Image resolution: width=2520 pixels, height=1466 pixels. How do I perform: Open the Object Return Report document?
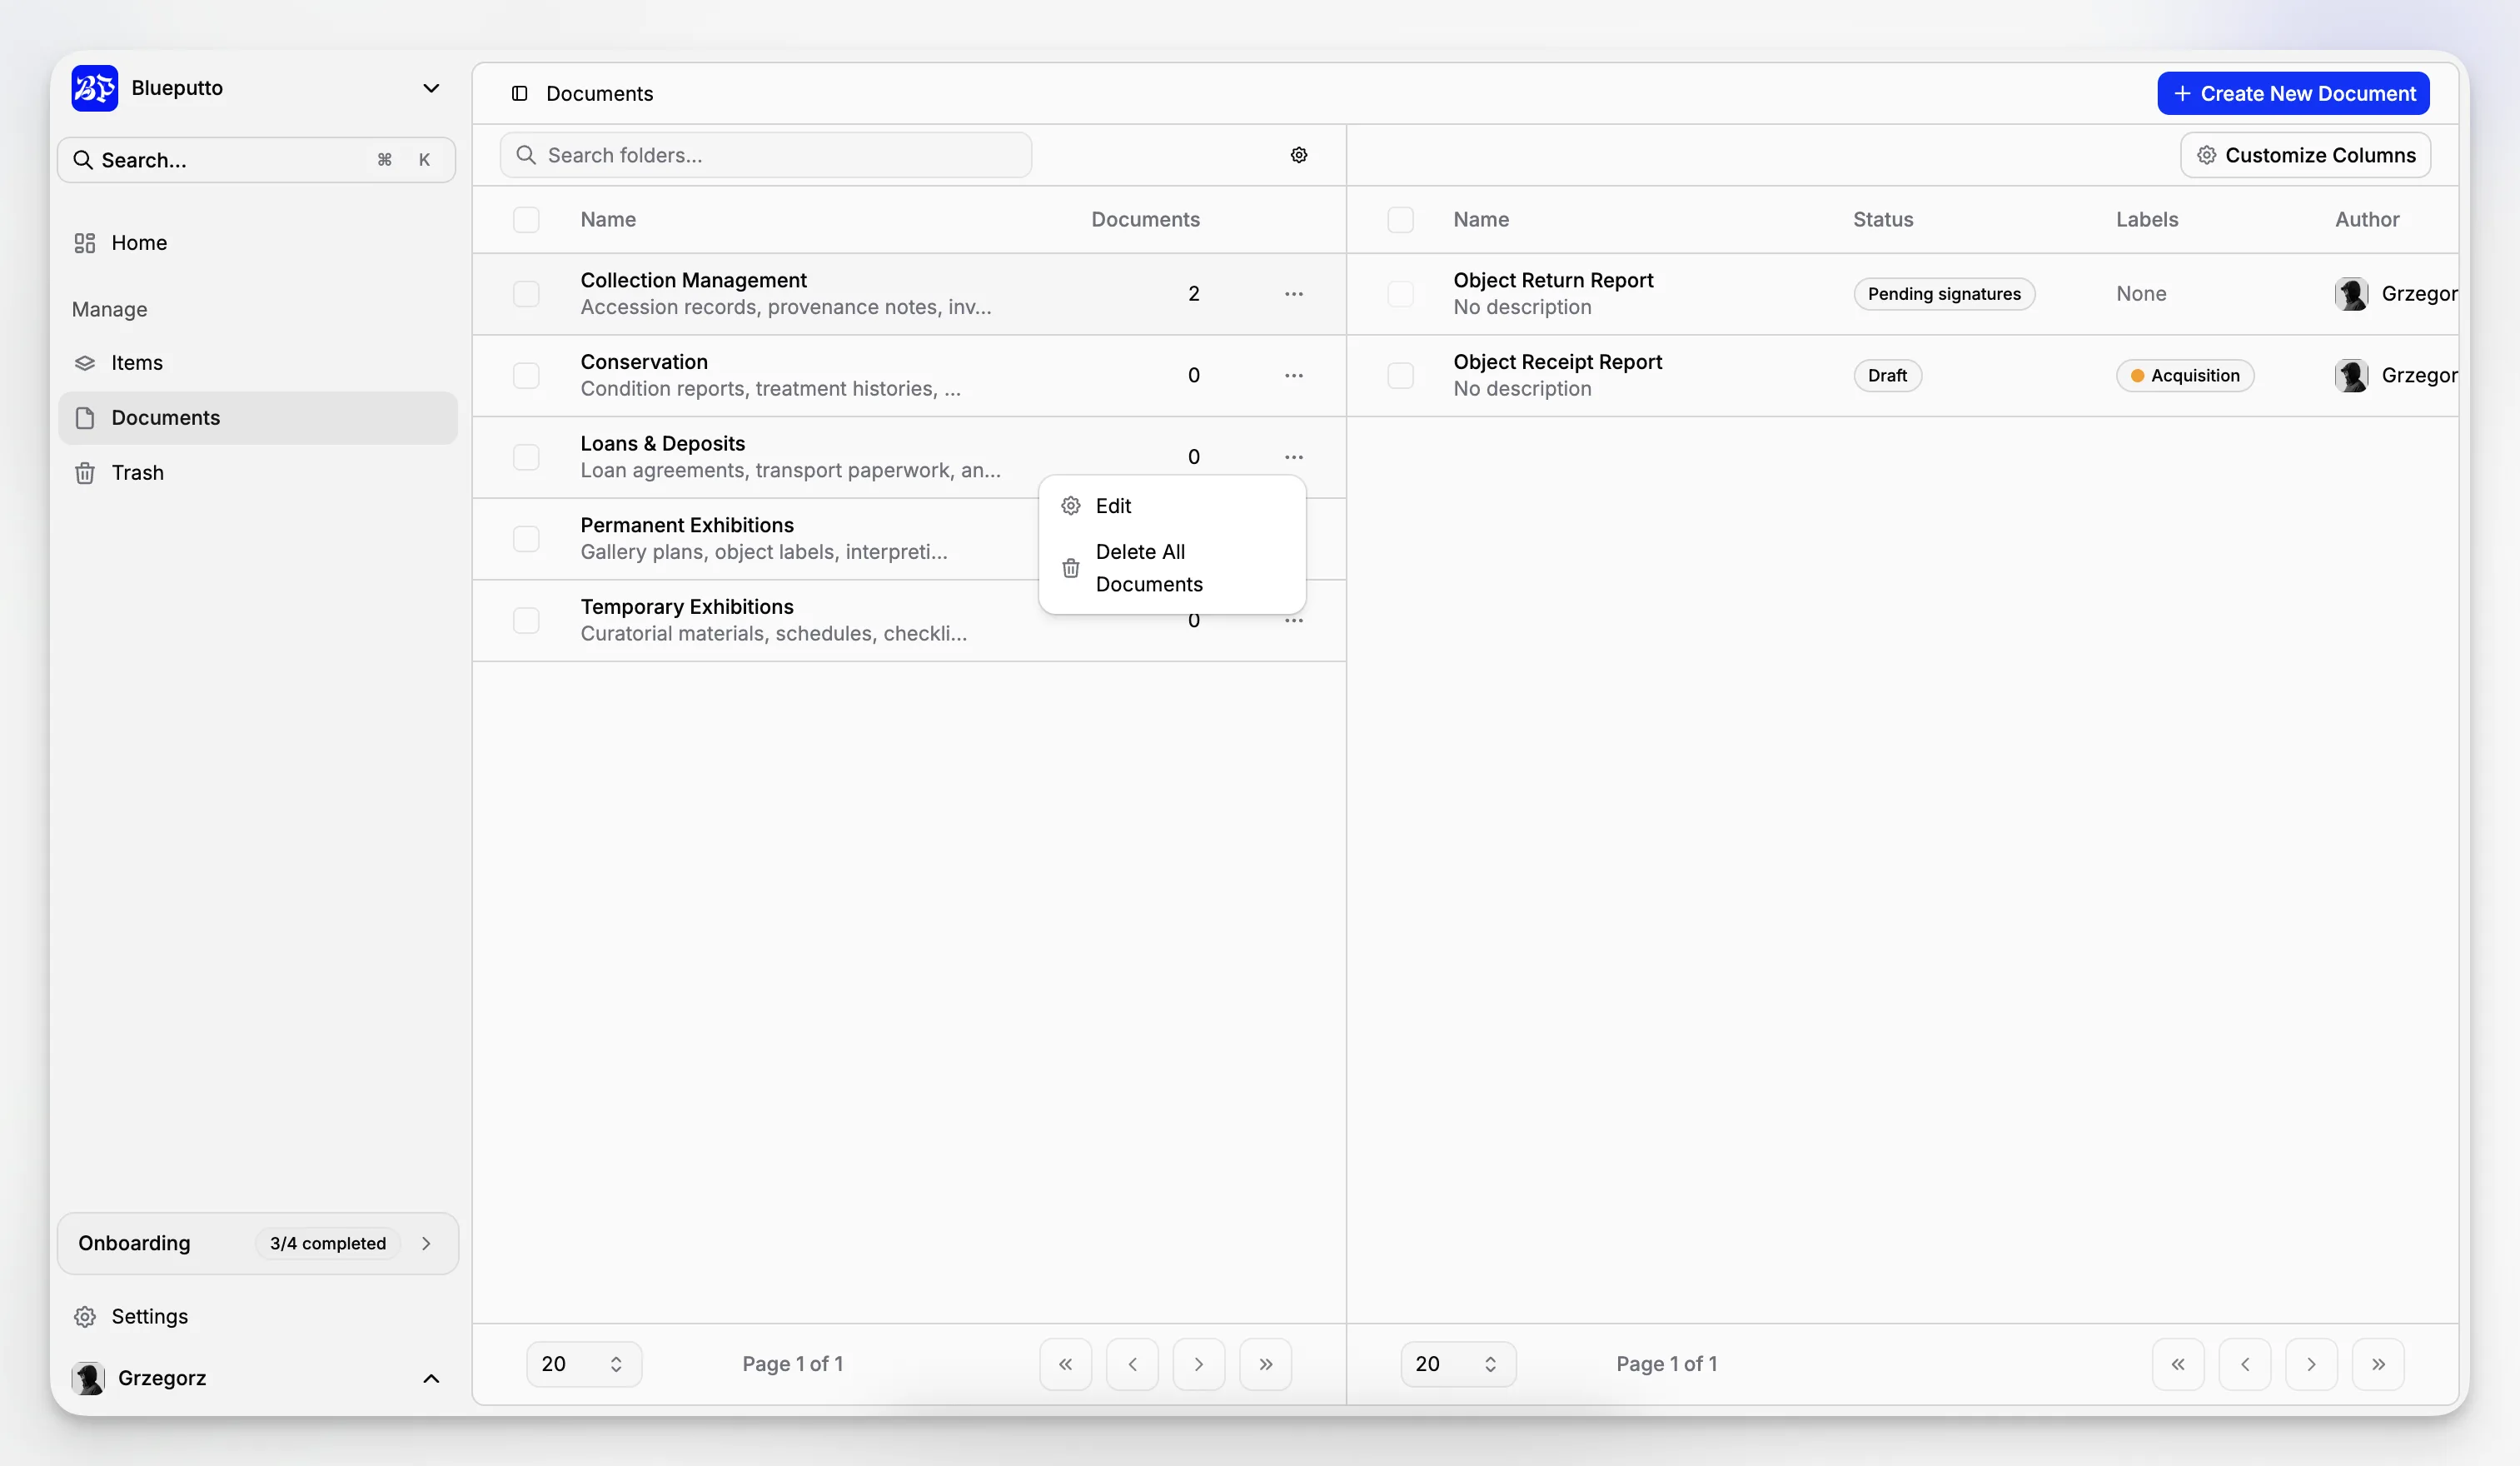[x=1553, y=280]
